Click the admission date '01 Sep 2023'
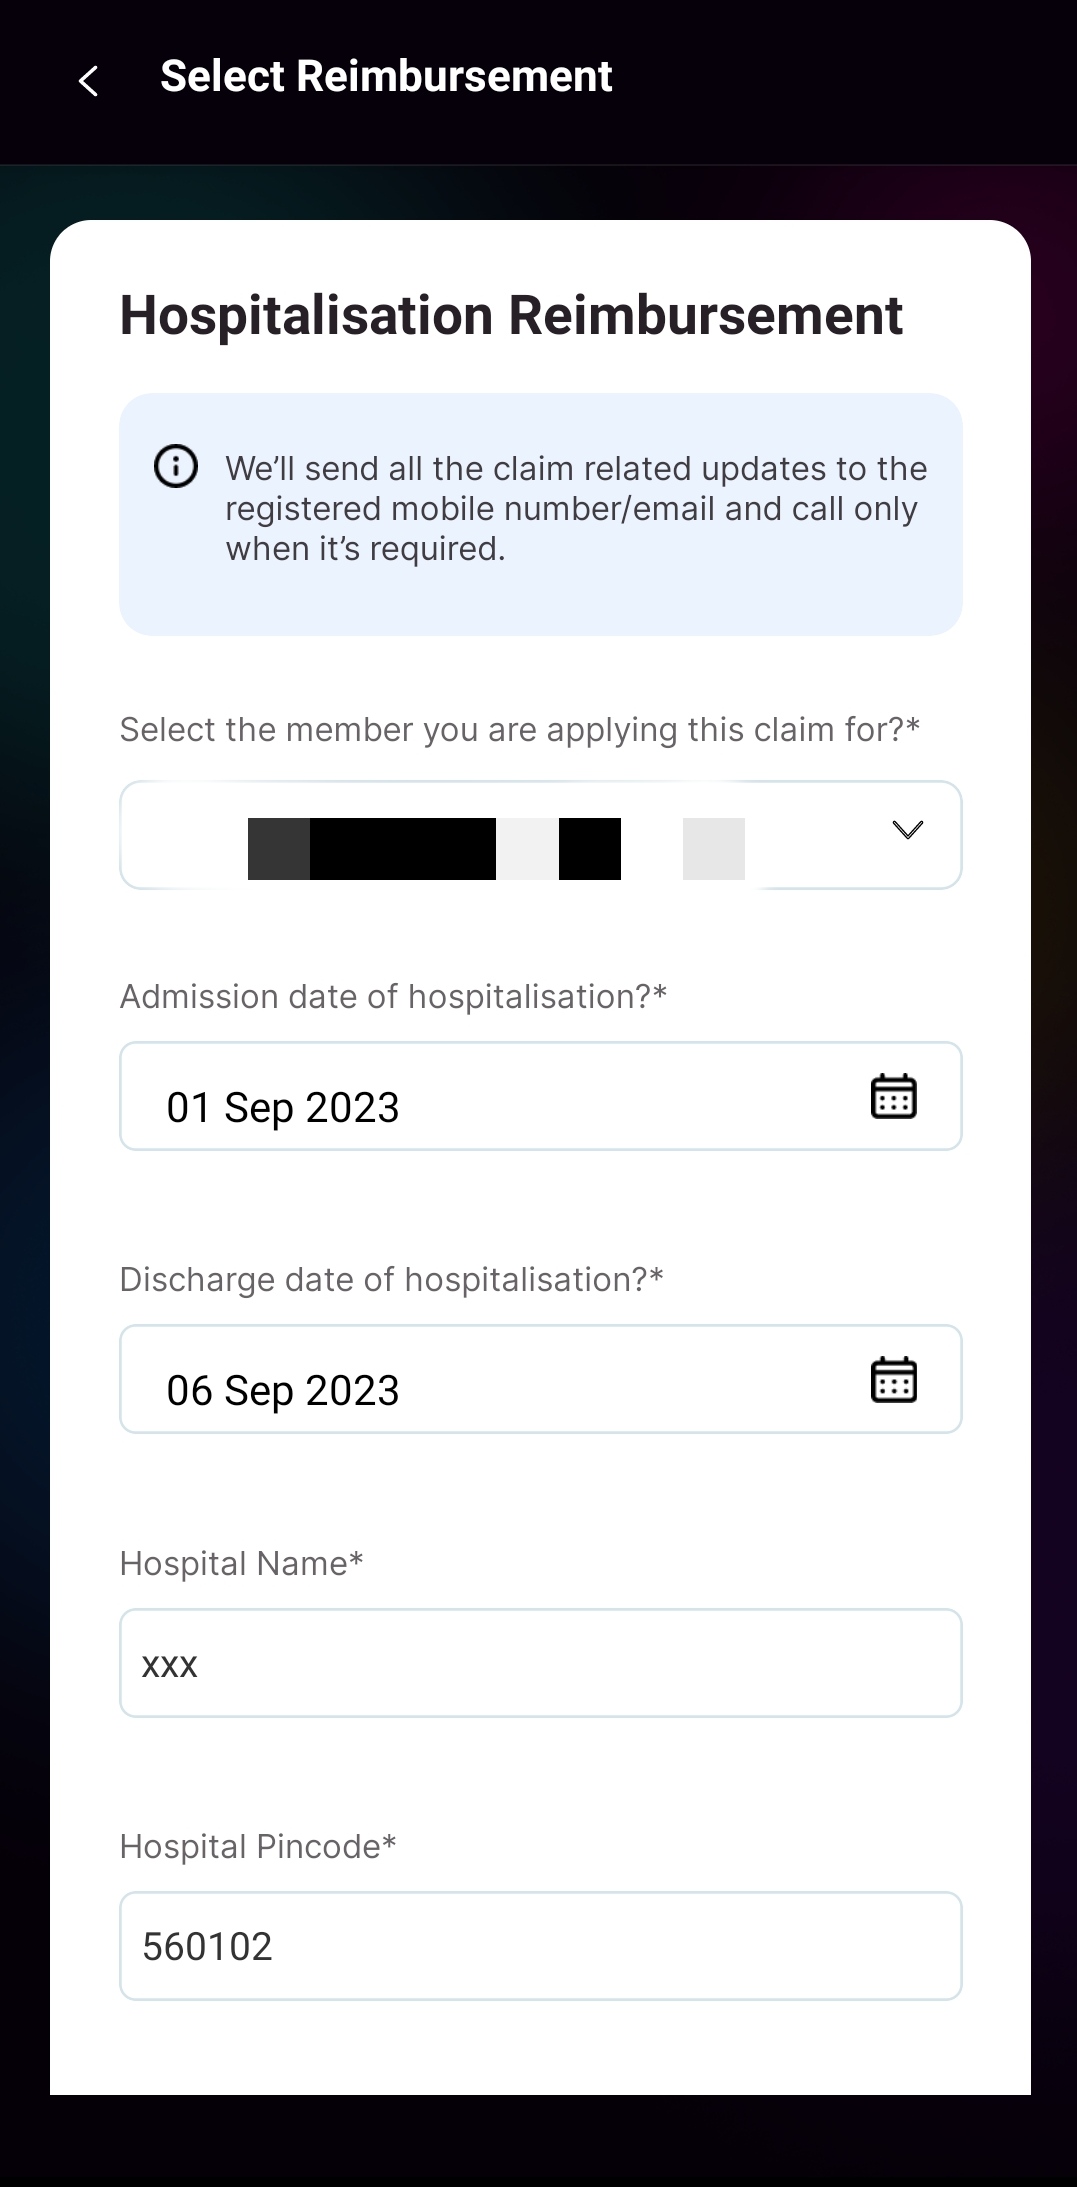 coord(283,1108)
